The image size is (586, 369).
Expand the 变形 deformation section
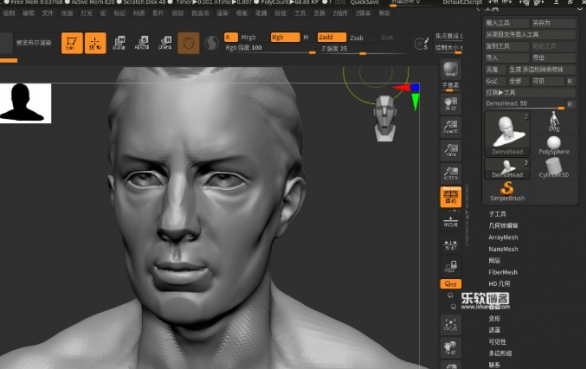[494, 319]
